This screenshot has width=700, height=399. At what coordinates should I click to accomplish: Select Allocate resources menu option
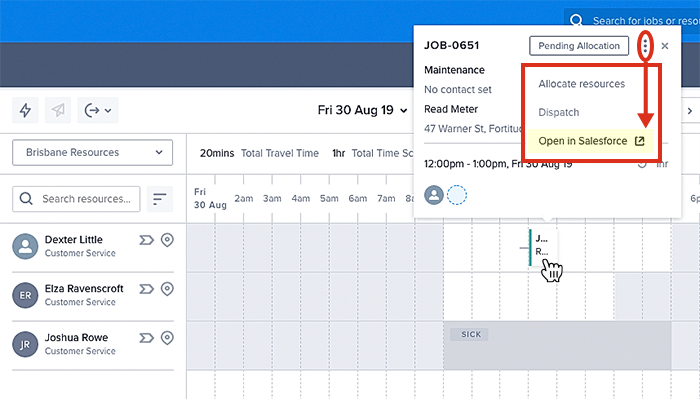(581, 84)
